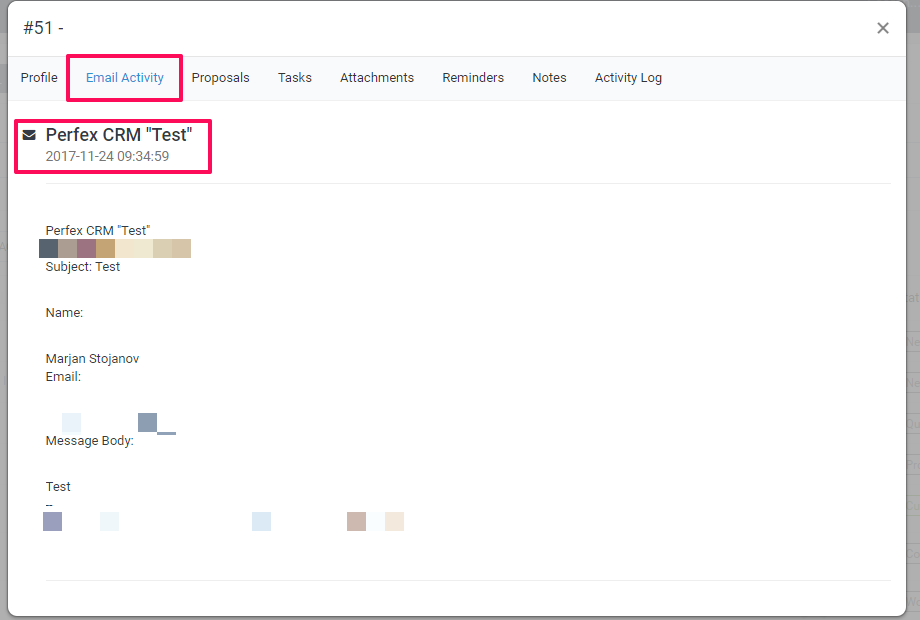Click the #51 dialog title
Screen dimensions: 920x620
coord(43,28)
